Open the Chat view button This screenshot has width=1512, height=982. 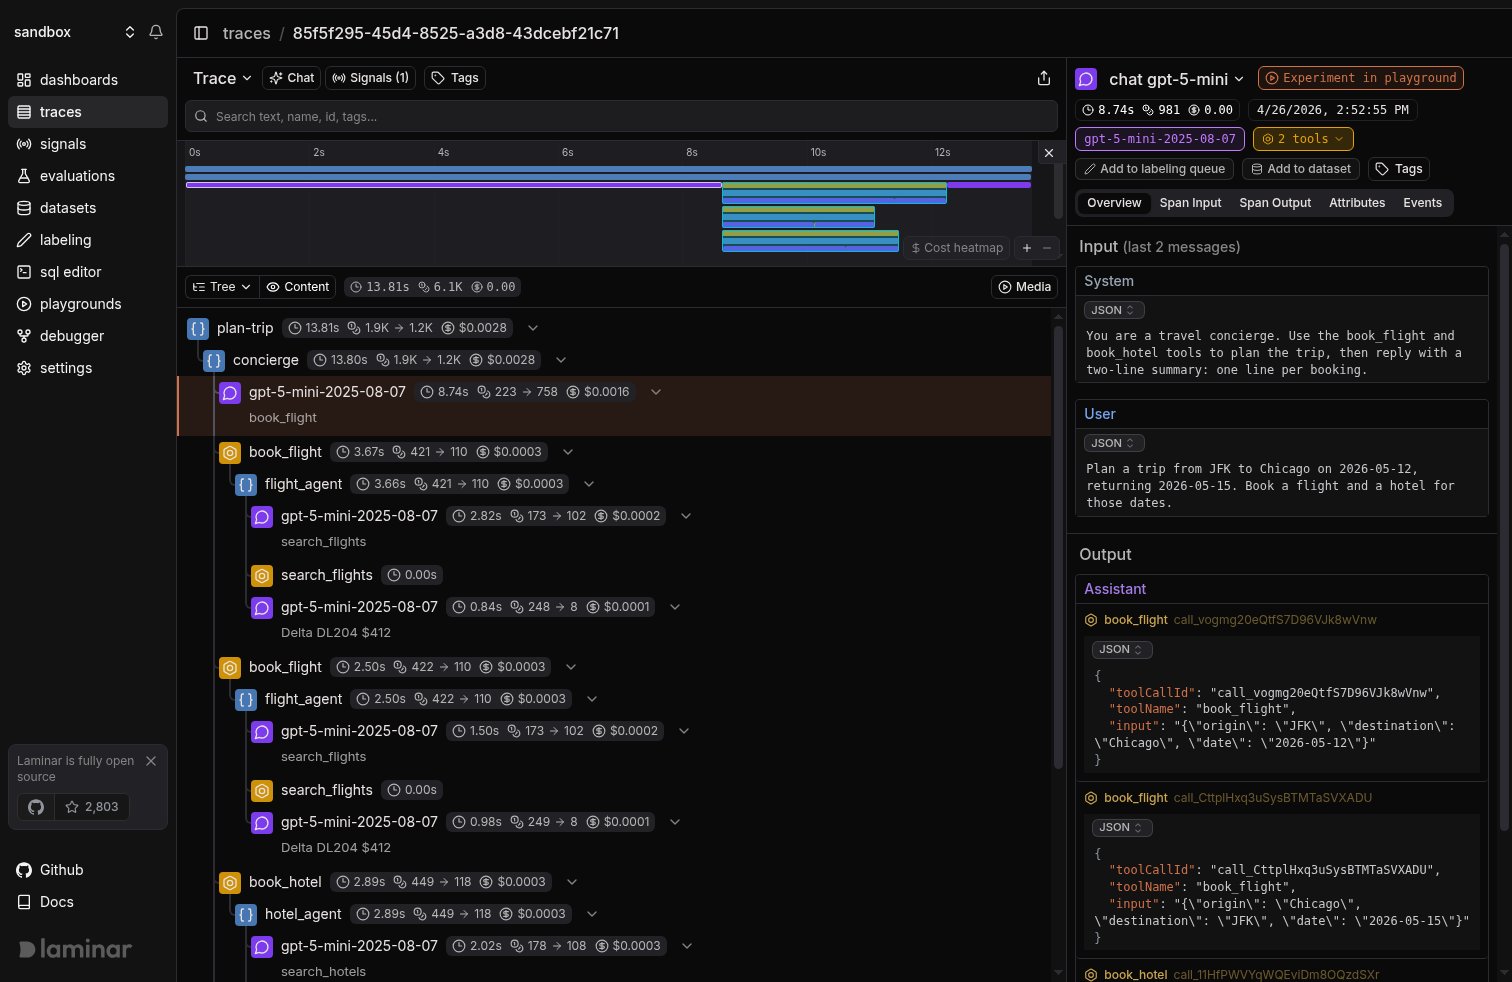(x=291, y=78)
